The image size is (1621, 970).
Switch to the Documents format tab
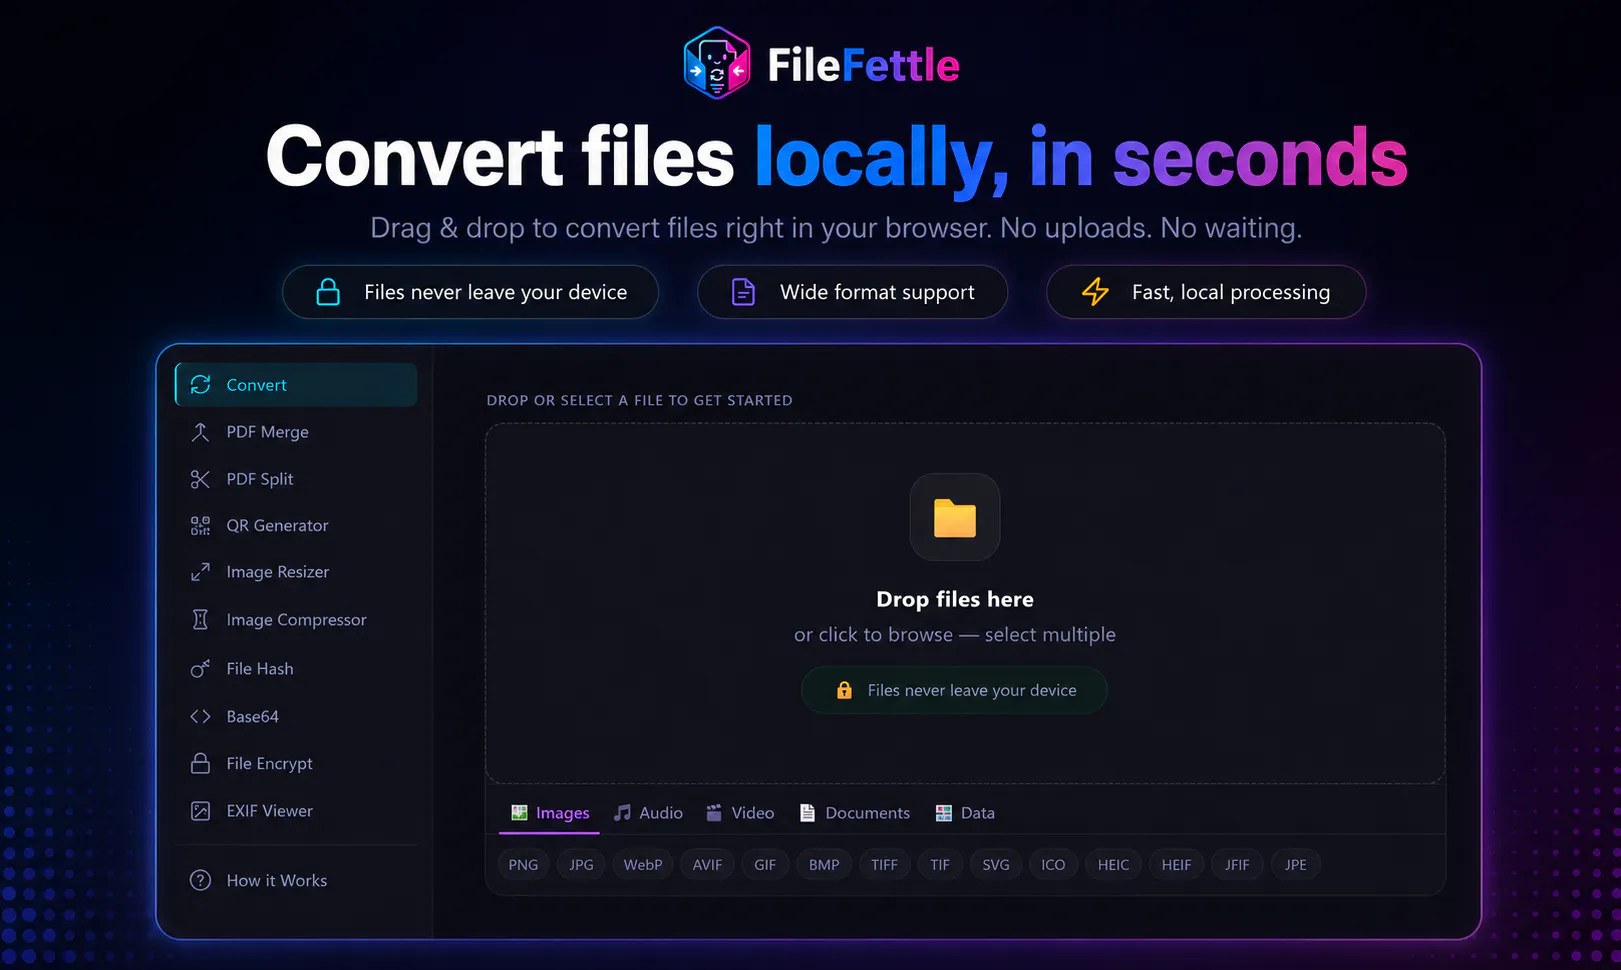tap(855, 813)
